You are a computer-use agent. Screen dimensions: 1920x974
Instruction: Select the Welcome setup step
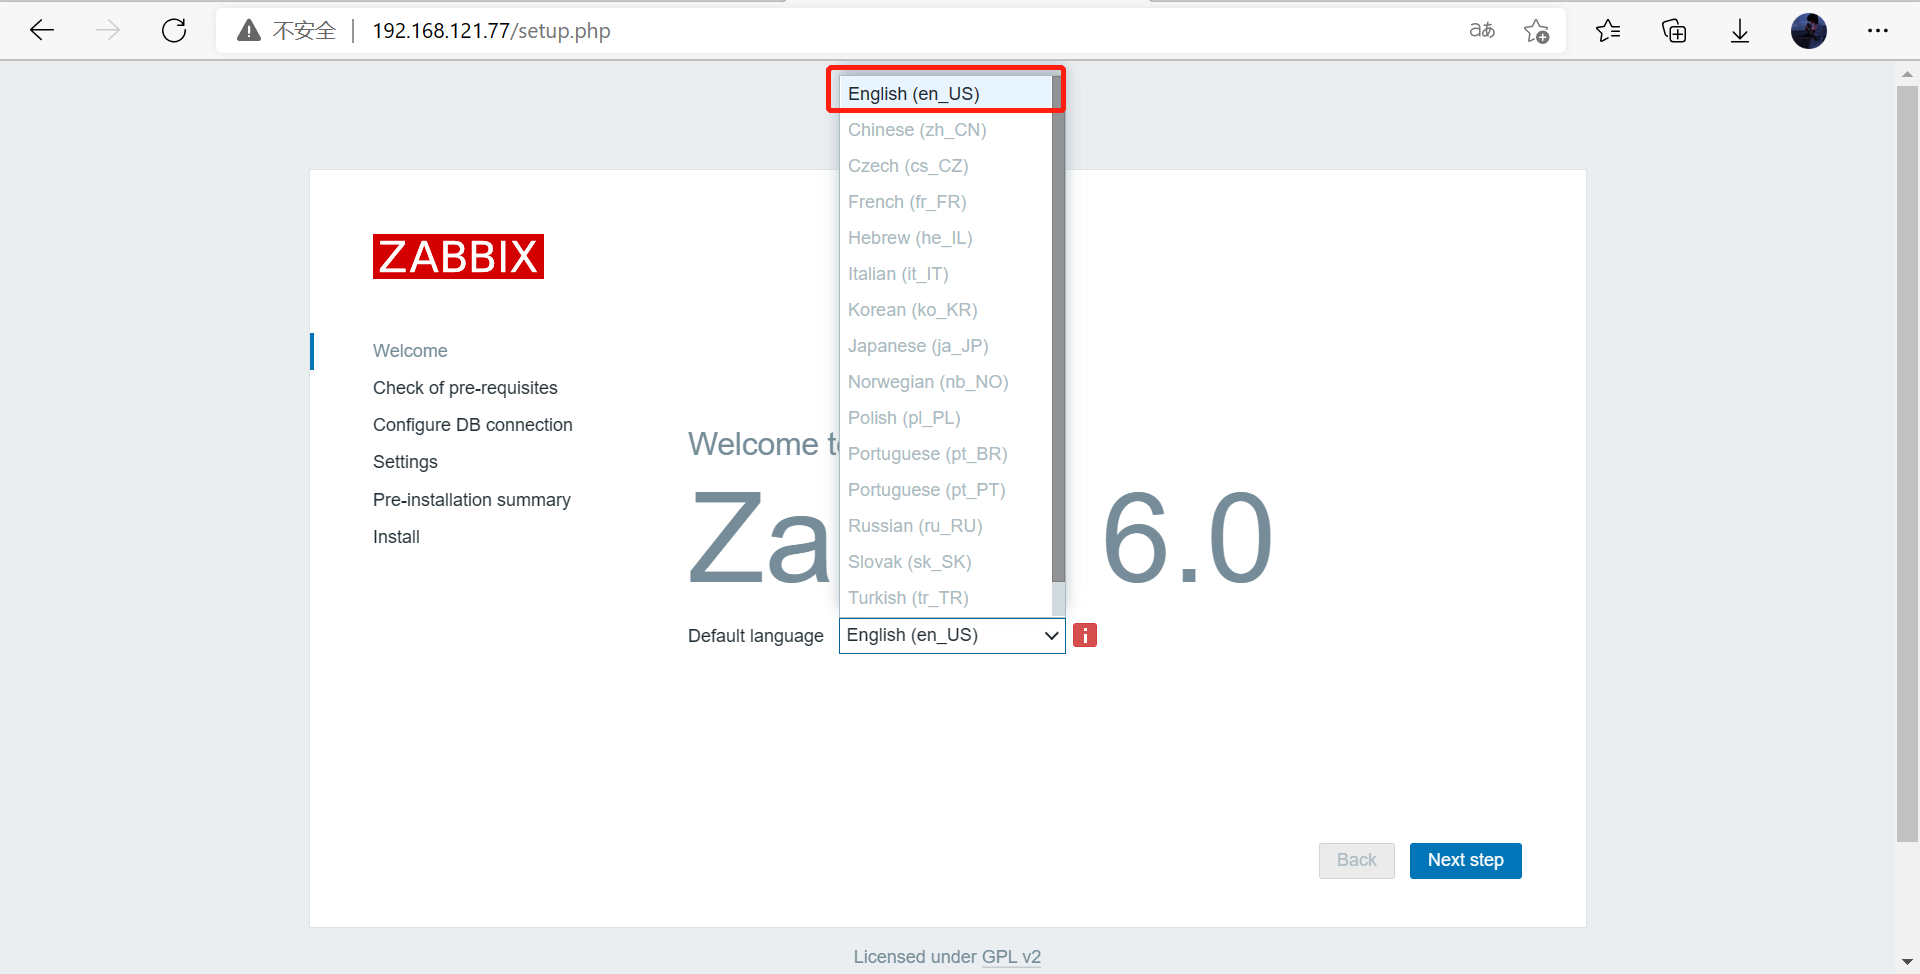coord(410,351)
